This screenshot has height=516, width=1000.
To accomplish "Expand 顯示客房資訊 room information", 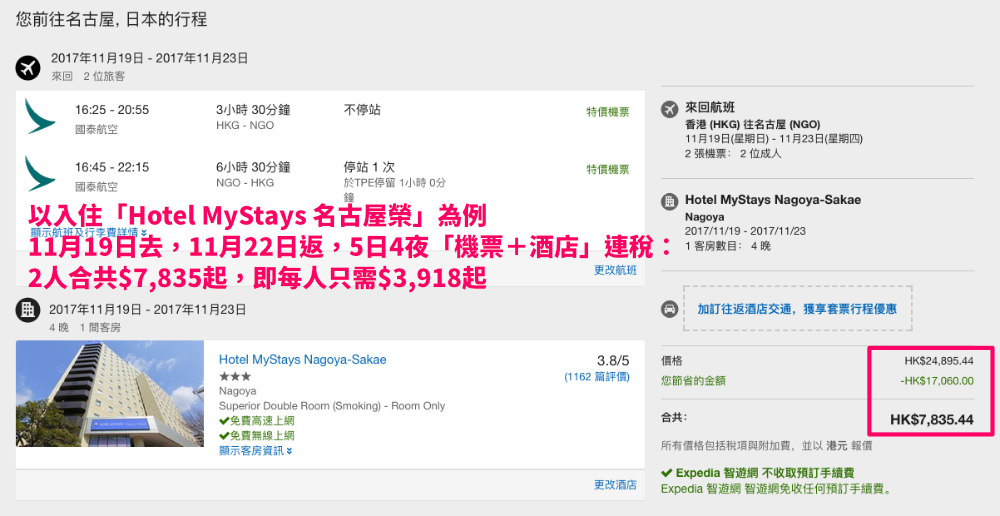I will (x=256, y=451).
